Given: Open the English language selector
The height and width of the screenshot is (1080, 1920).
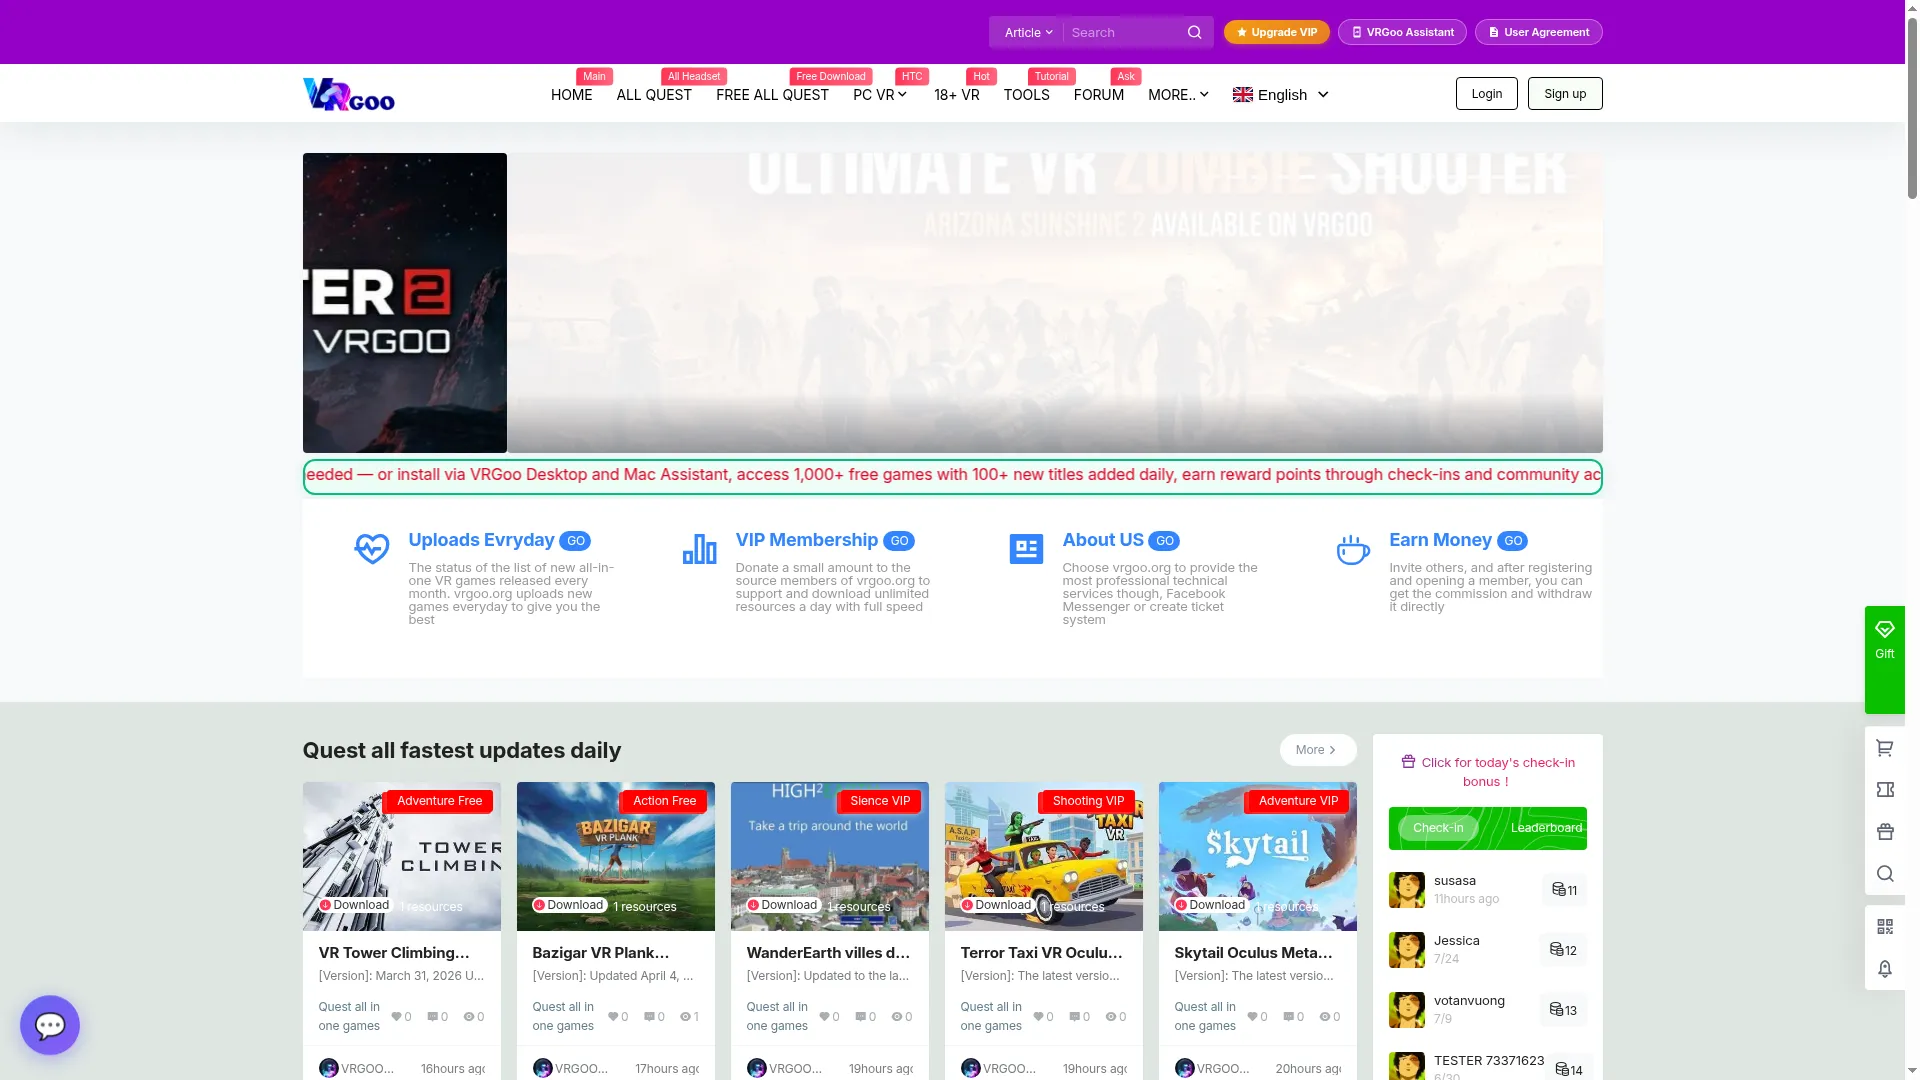Looking at the screenshot, I should [x=1281, y=95].
